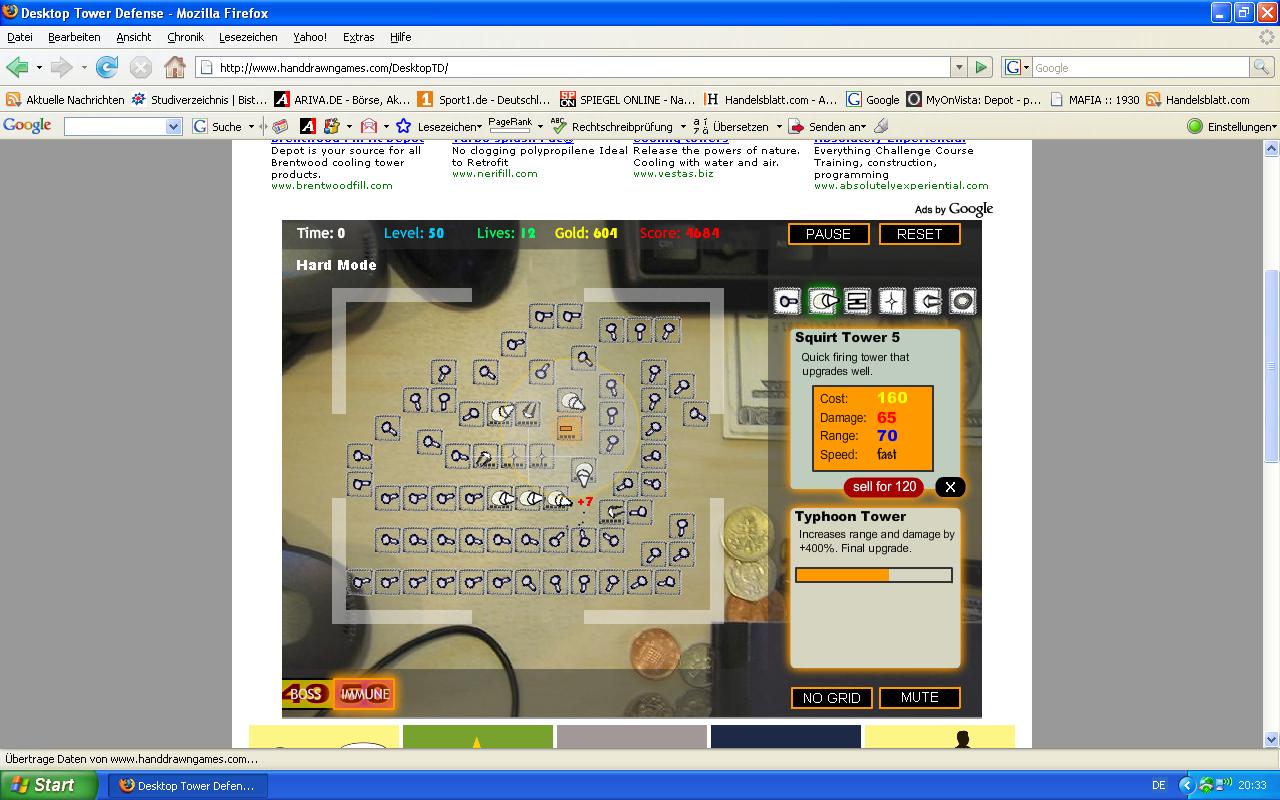Select the Bash Tower build icon
The image size is (1280, 800).
962,301
